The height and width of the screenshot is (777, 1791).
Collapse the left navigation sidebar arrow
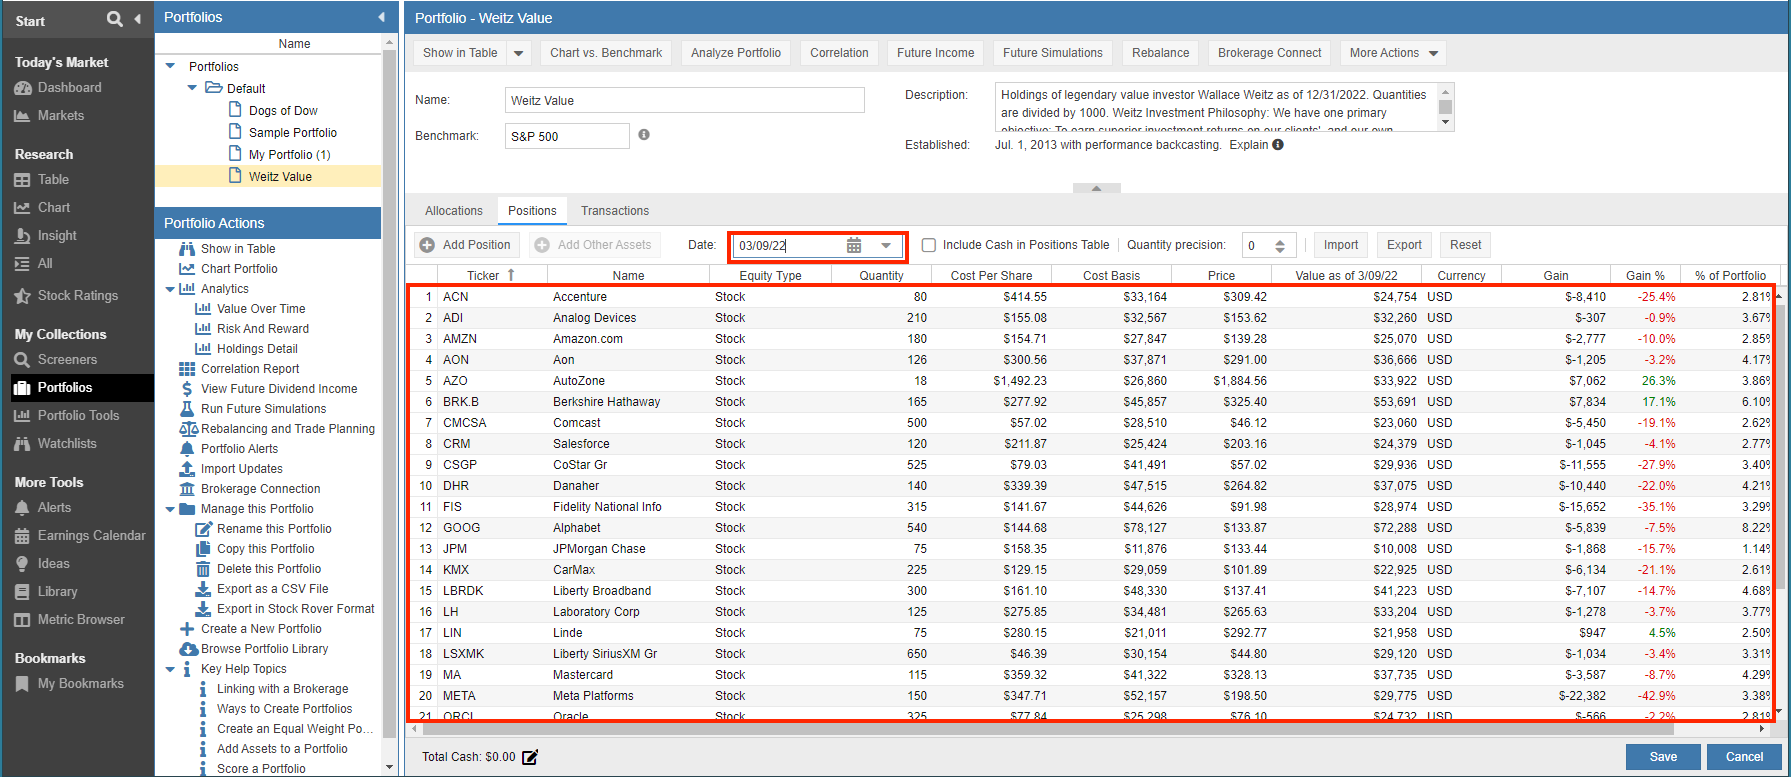[x=137, y=19]
